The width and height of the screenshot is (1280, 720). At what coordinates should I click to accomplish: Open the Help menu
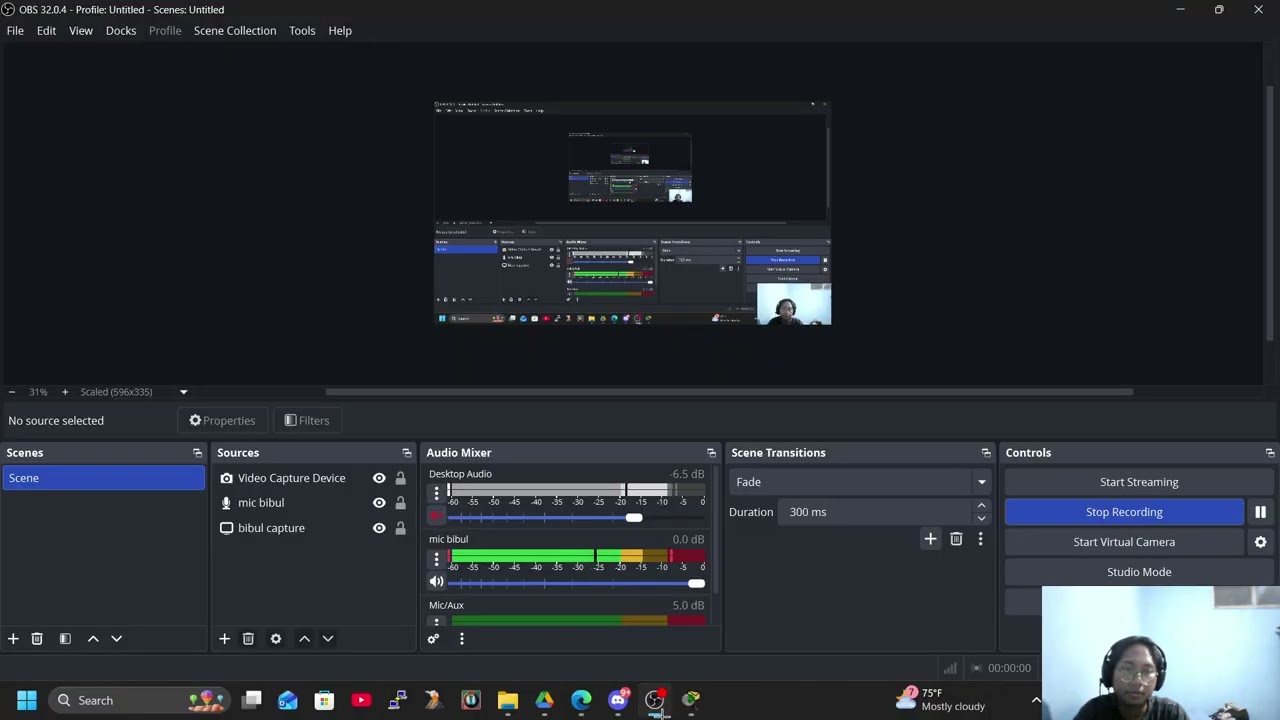(340, 30)
